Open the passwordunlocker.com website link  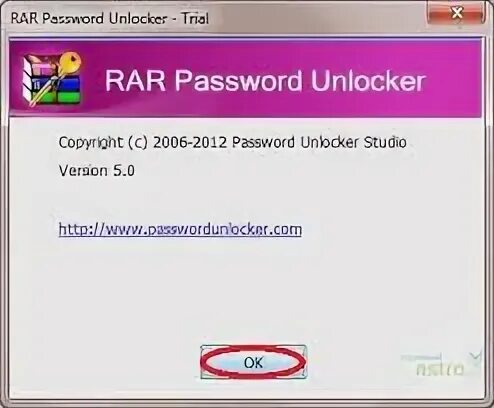(x=180, y=230)
